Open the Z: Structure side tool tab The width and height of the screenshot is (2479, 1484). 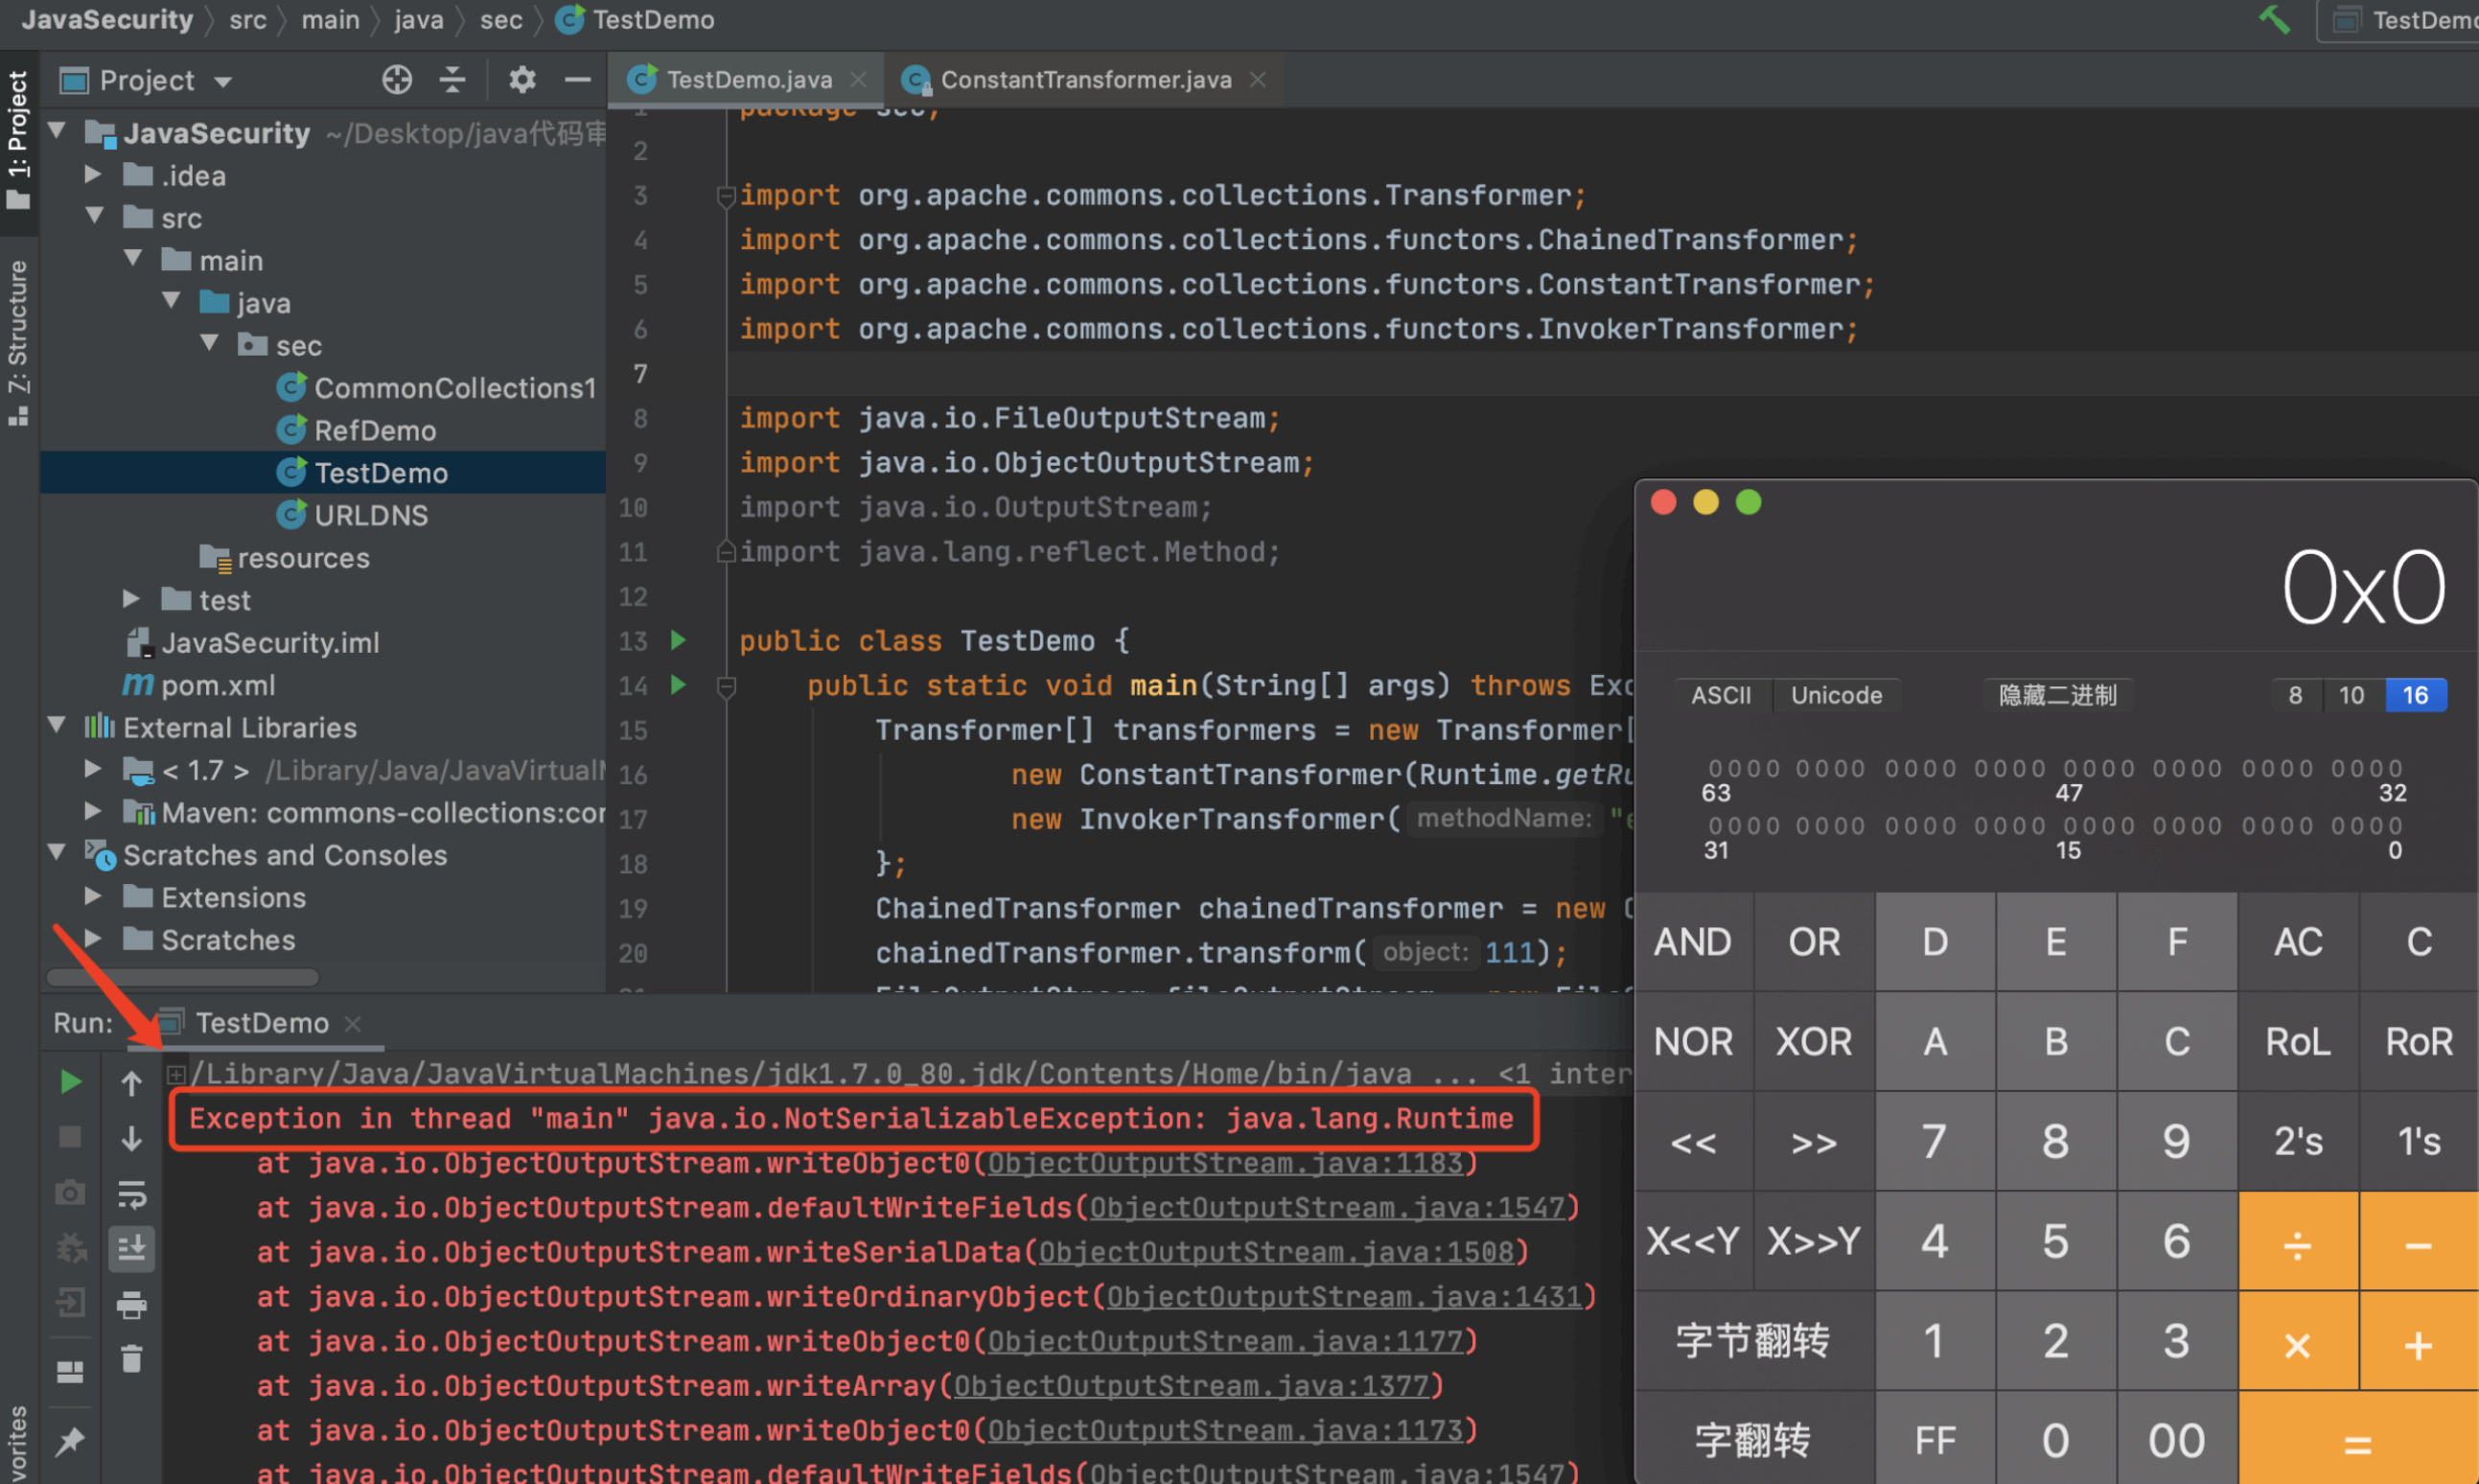[x=18, y=342]
